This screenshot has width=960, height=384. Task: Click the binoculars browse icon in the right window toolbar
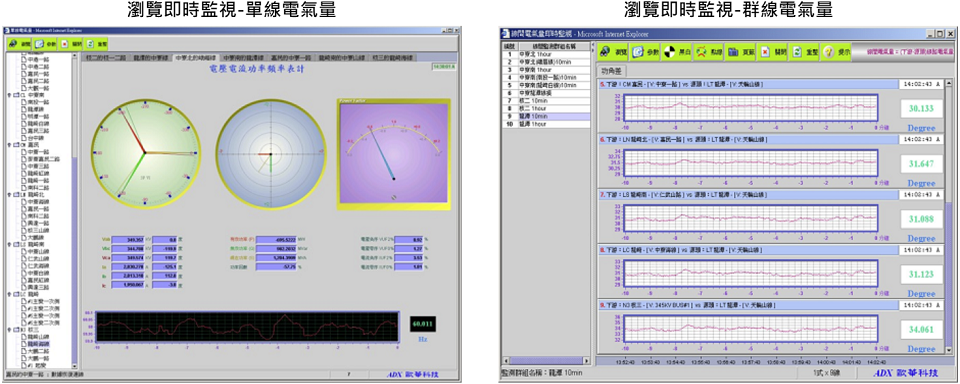click(604, 52)
